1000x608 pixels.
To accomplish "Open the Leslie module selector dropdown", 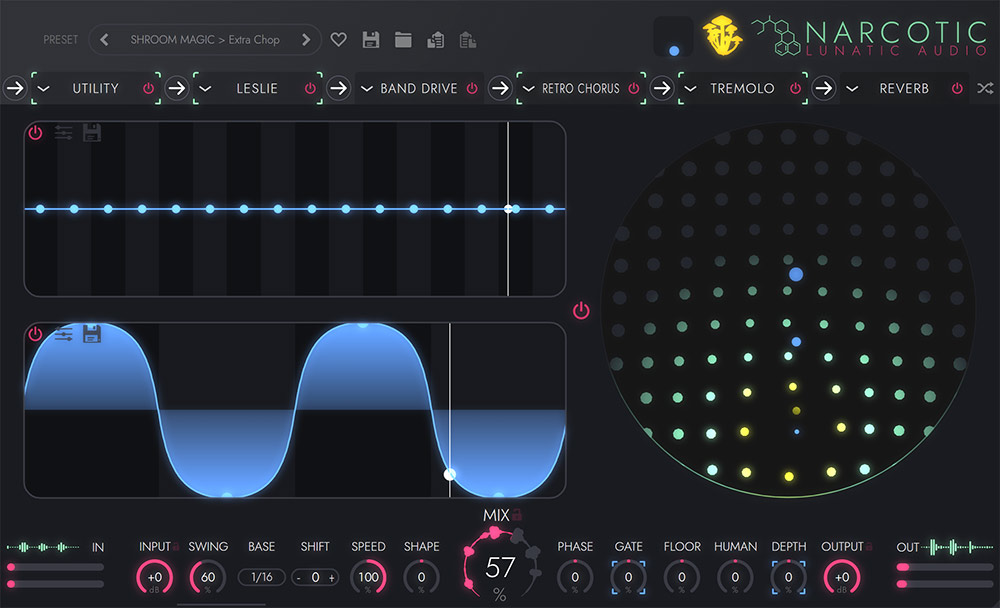I will pos(205,88).
